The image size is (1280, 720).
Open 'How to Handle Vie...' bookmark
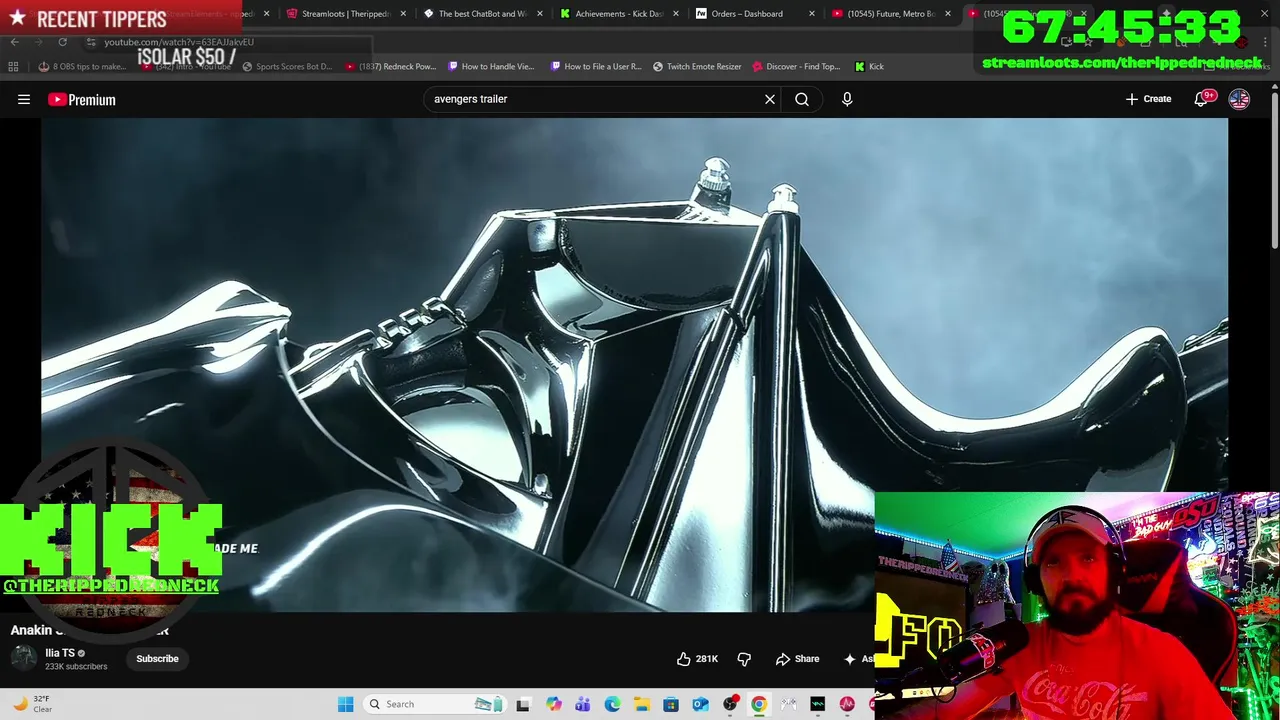pyautogui.click(x=491, y=67)
